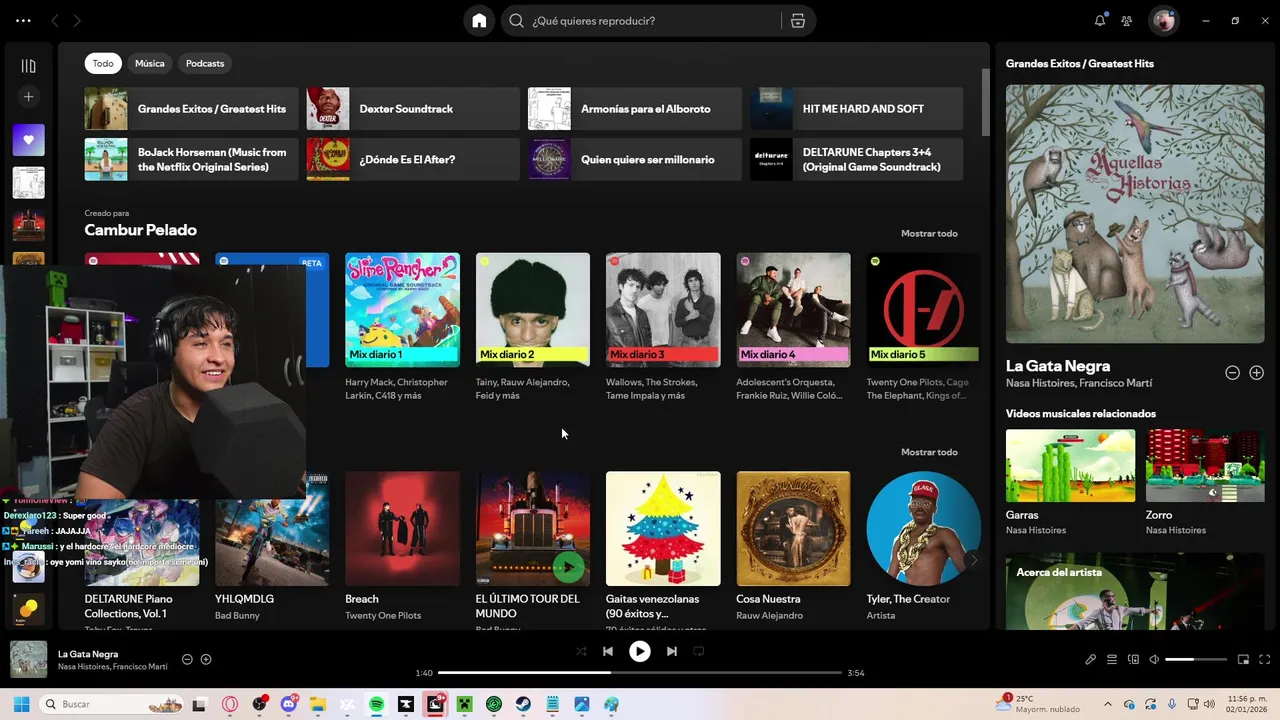Adjust the volume slider
Screen dimensions: 1280x720
click(x=1196, y=659)
